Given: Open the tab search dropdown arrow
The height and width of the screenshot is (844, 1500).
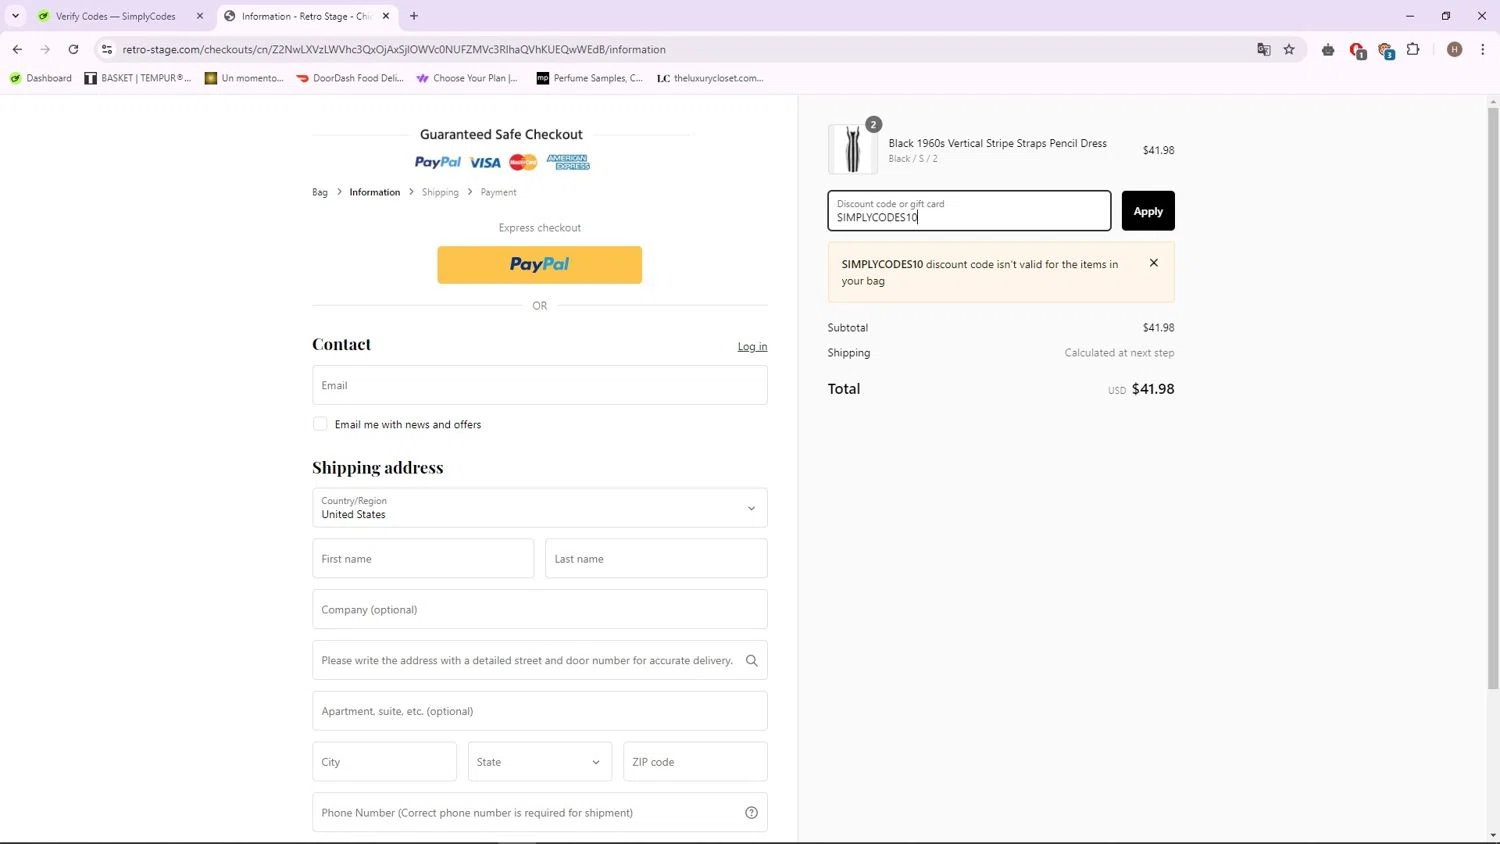Looking at the screenshot, I should 15,16.
